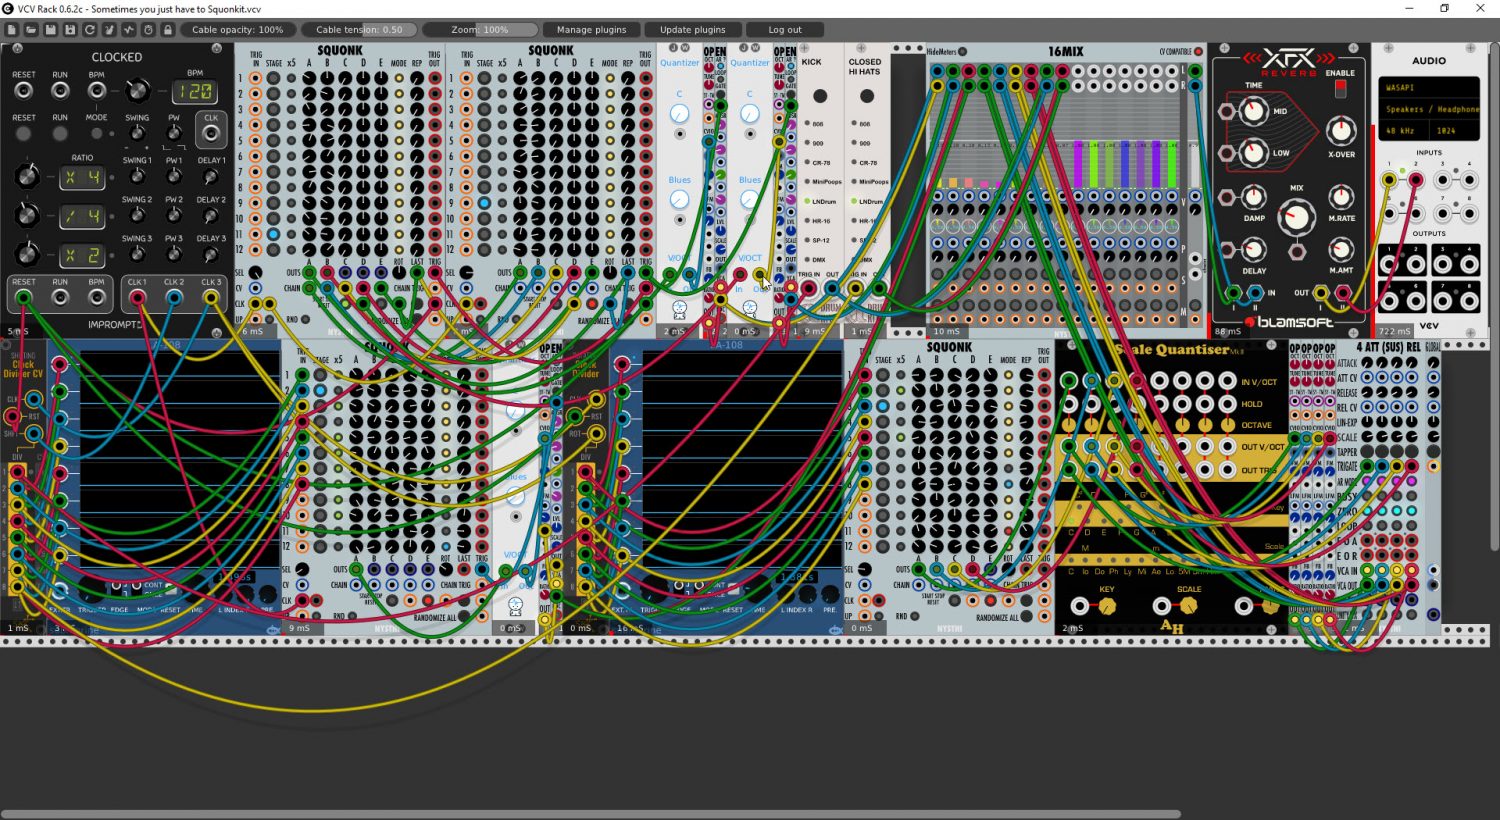Toggle the Clocked RUN button
This screenshot has height=820, width=1500.
60,133
